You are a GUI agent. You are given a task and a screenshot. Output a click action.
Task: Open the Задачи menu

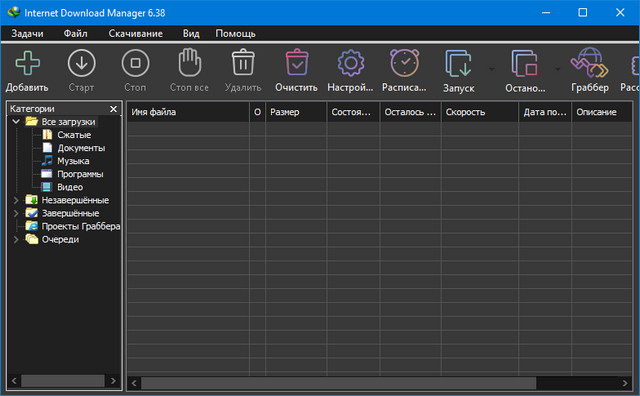coord(27,33)
